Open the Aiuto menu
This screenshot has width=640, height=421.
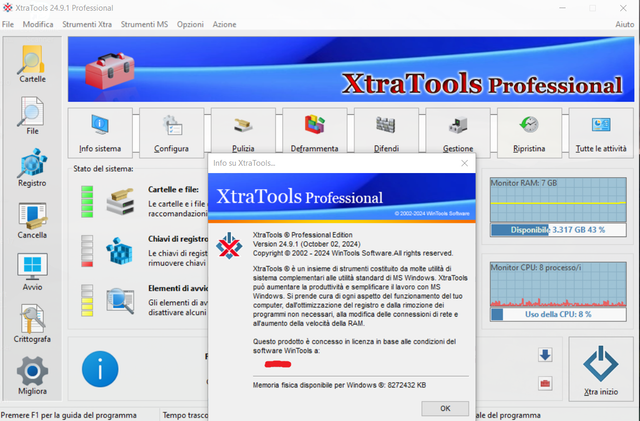coord(624,25)
